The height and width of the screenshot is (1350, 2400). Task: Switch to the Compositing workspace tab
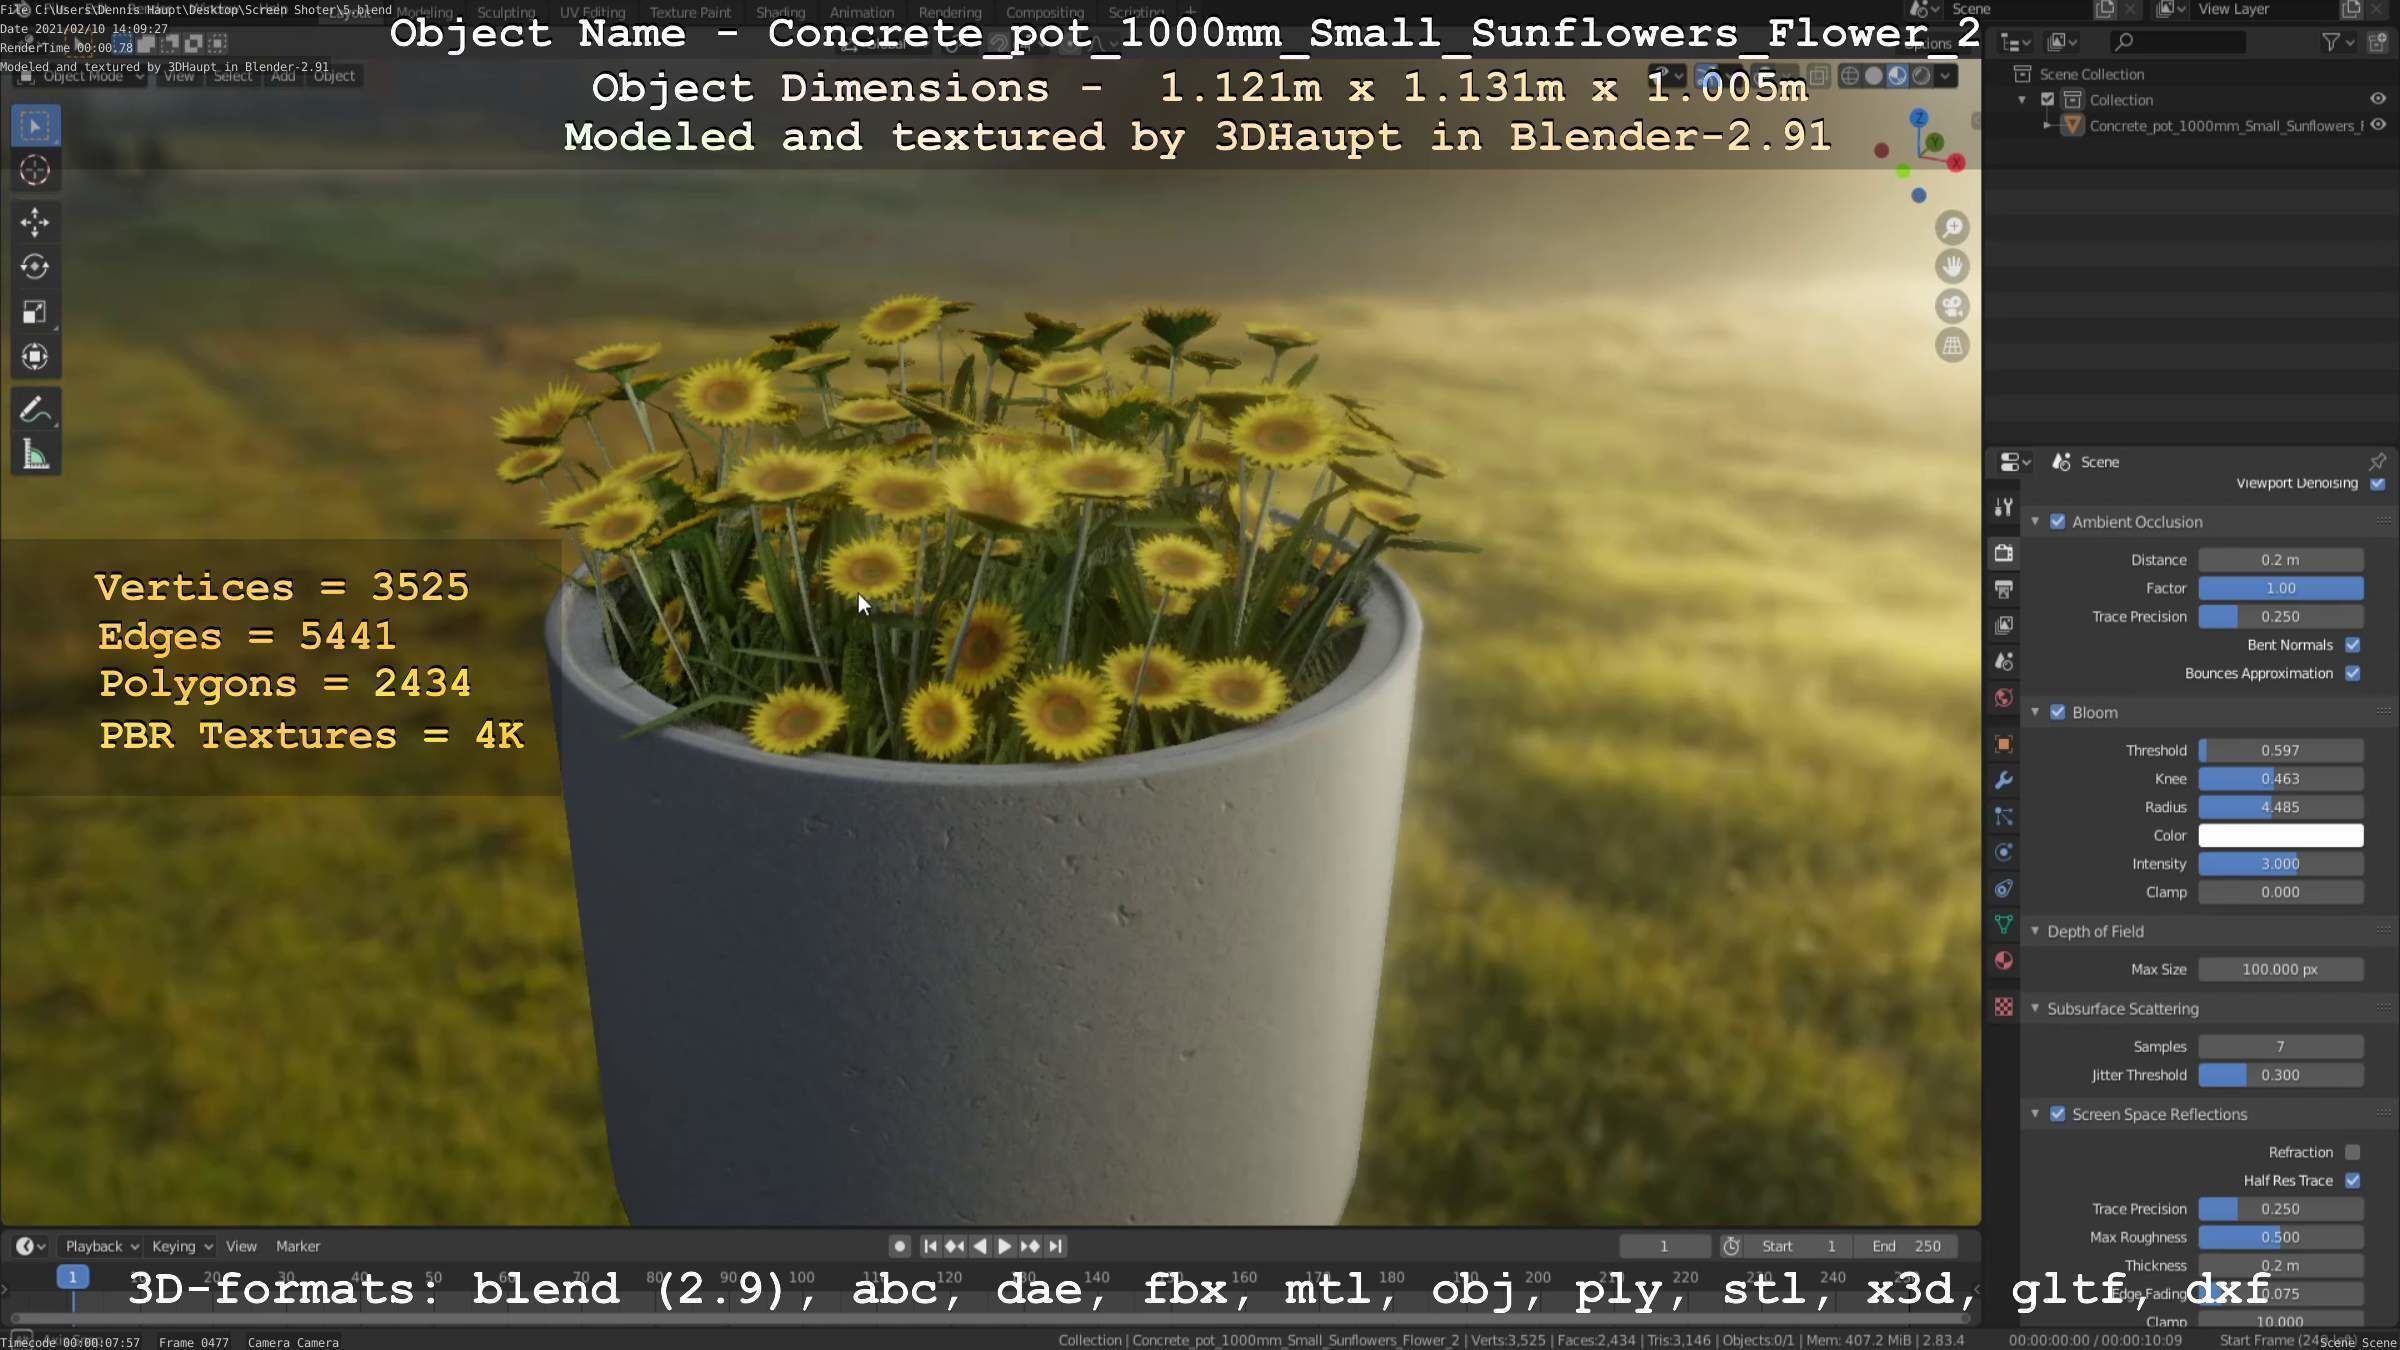[x=1045, y=12]
